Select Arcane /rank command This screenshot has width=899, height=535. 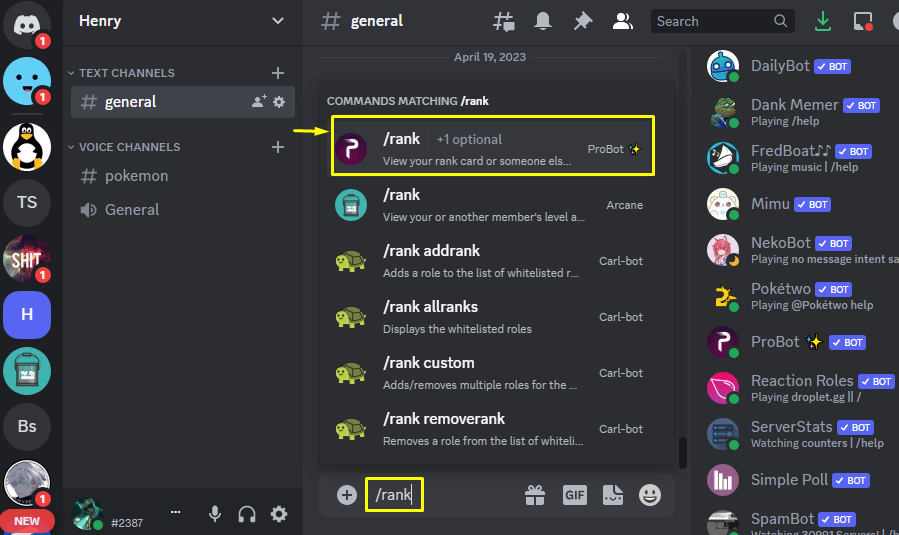tap(493, 205)
